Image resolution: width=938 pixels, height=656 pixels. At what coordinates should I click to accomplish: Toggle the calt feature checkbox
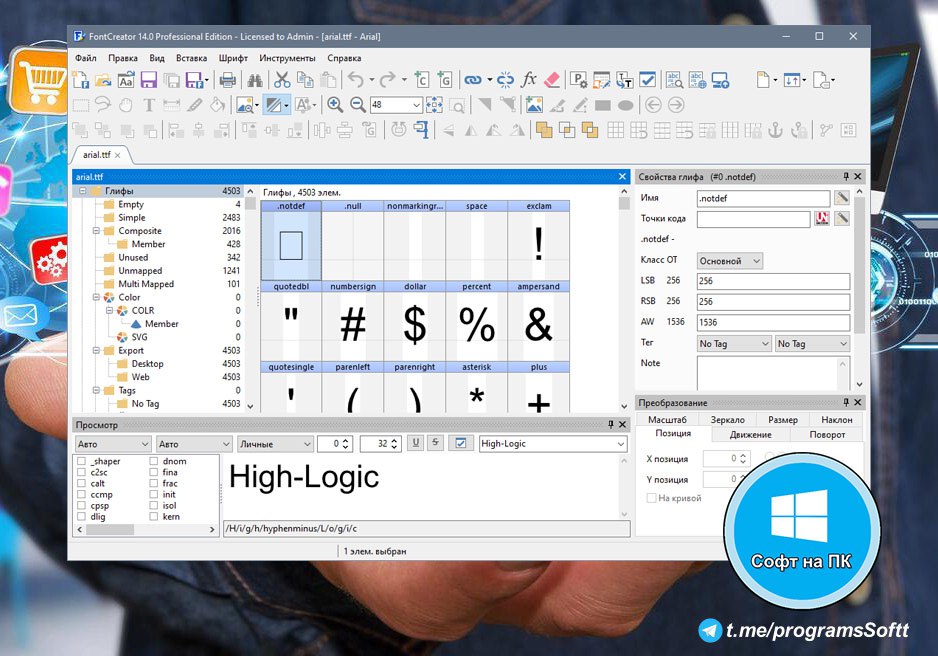click(81, 483)
